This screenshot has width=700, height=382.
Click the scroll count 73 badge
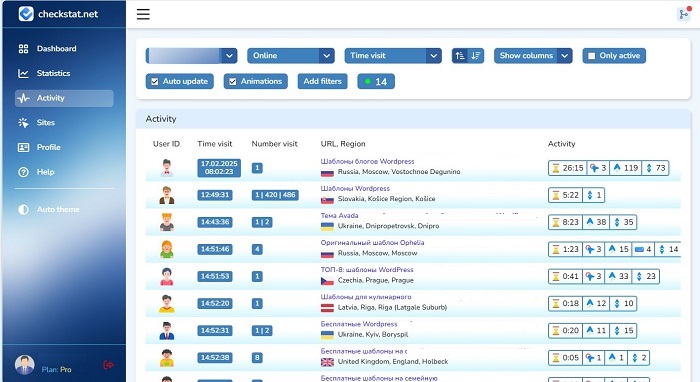(x=655, y=168)
